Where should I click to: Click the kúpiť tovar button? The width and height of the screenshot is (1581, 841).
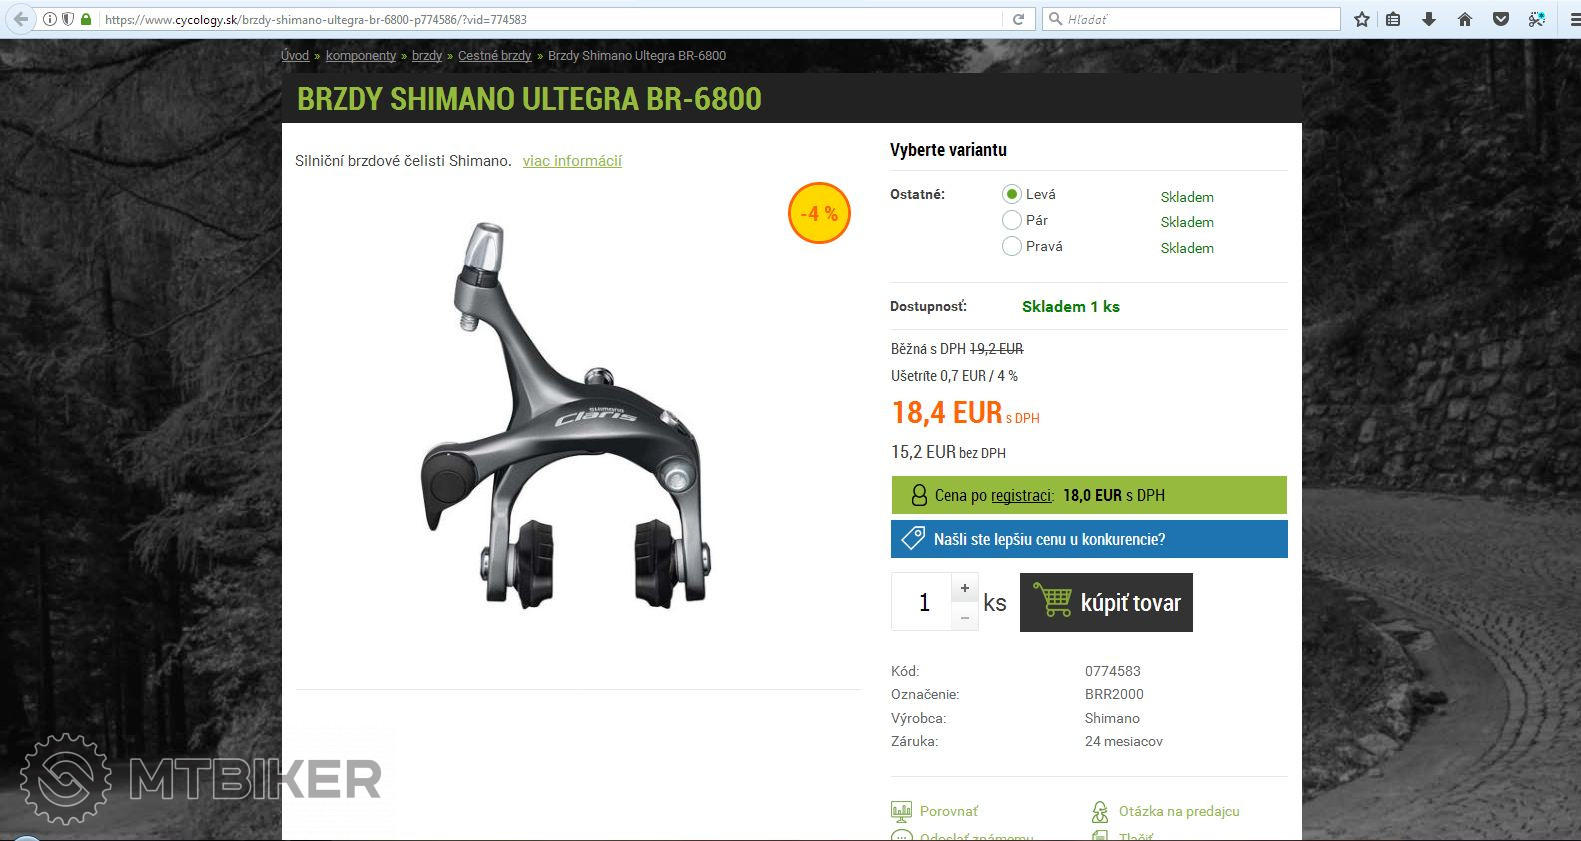click(1106, 602)
